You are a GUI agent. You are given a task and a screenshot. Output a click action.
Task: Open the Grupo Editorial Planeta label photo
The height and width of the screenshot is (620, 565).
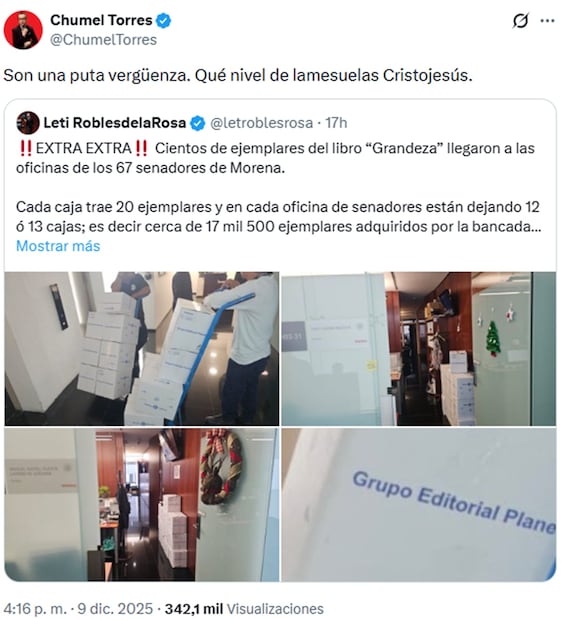pyautogui.click(x=419, y=505)
